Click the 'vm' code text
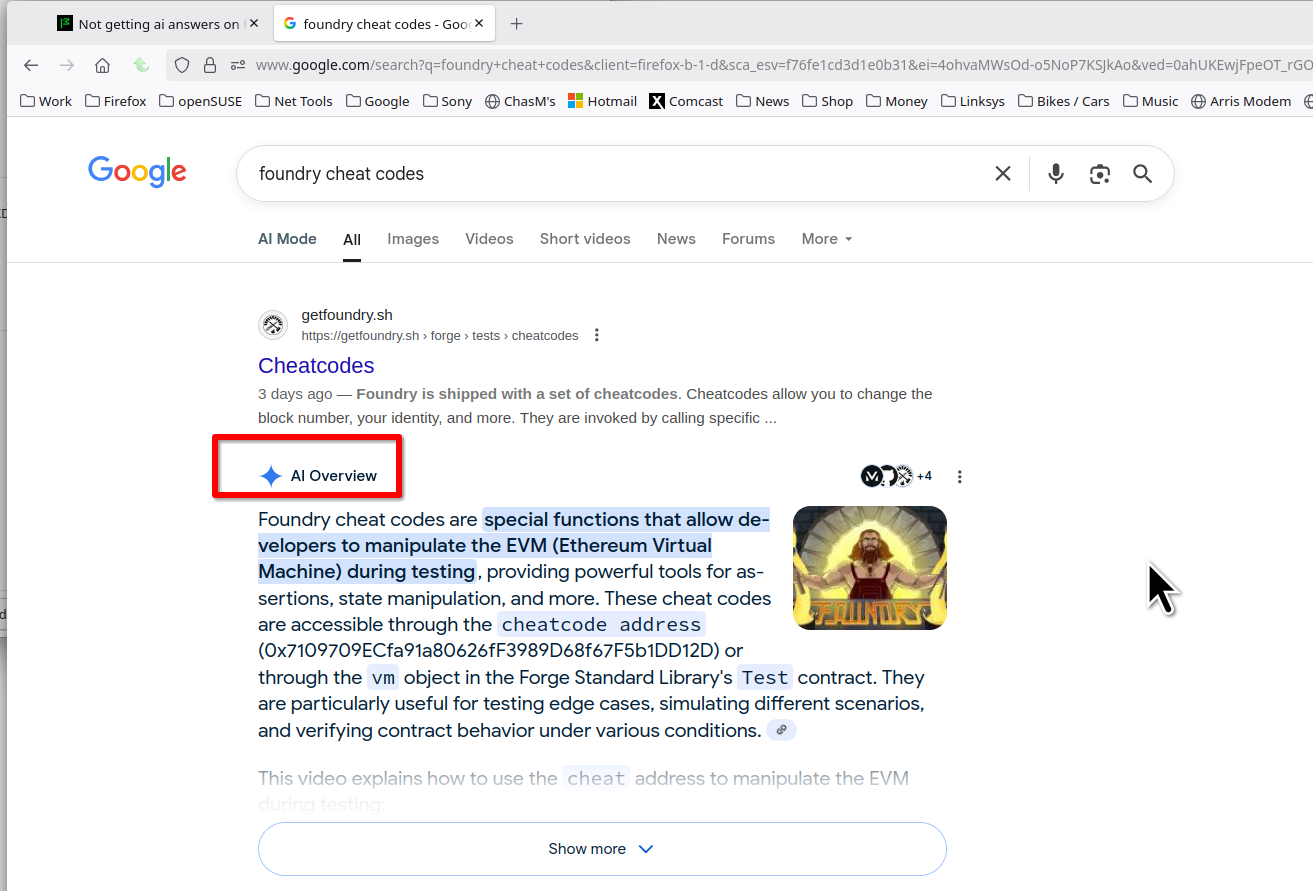 tap(383, 678)
